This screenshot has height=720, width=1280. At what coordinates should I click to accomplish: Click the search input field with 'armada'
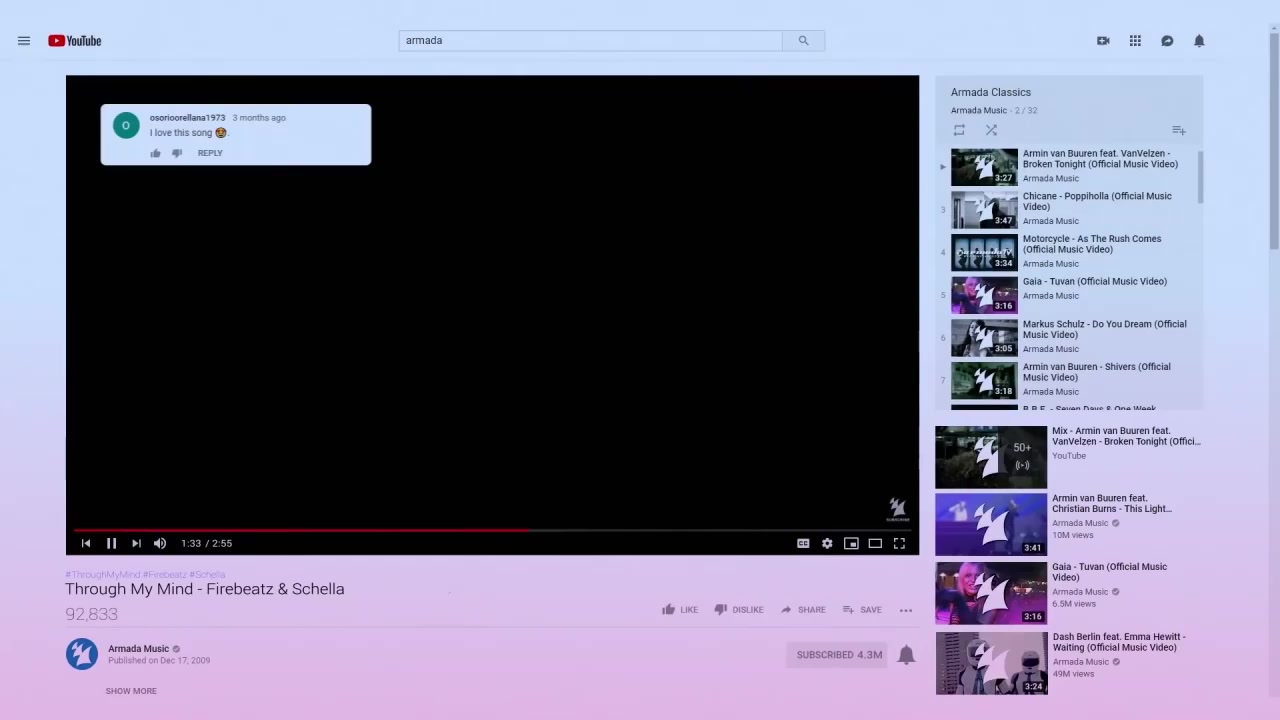[x=590, y=41]
